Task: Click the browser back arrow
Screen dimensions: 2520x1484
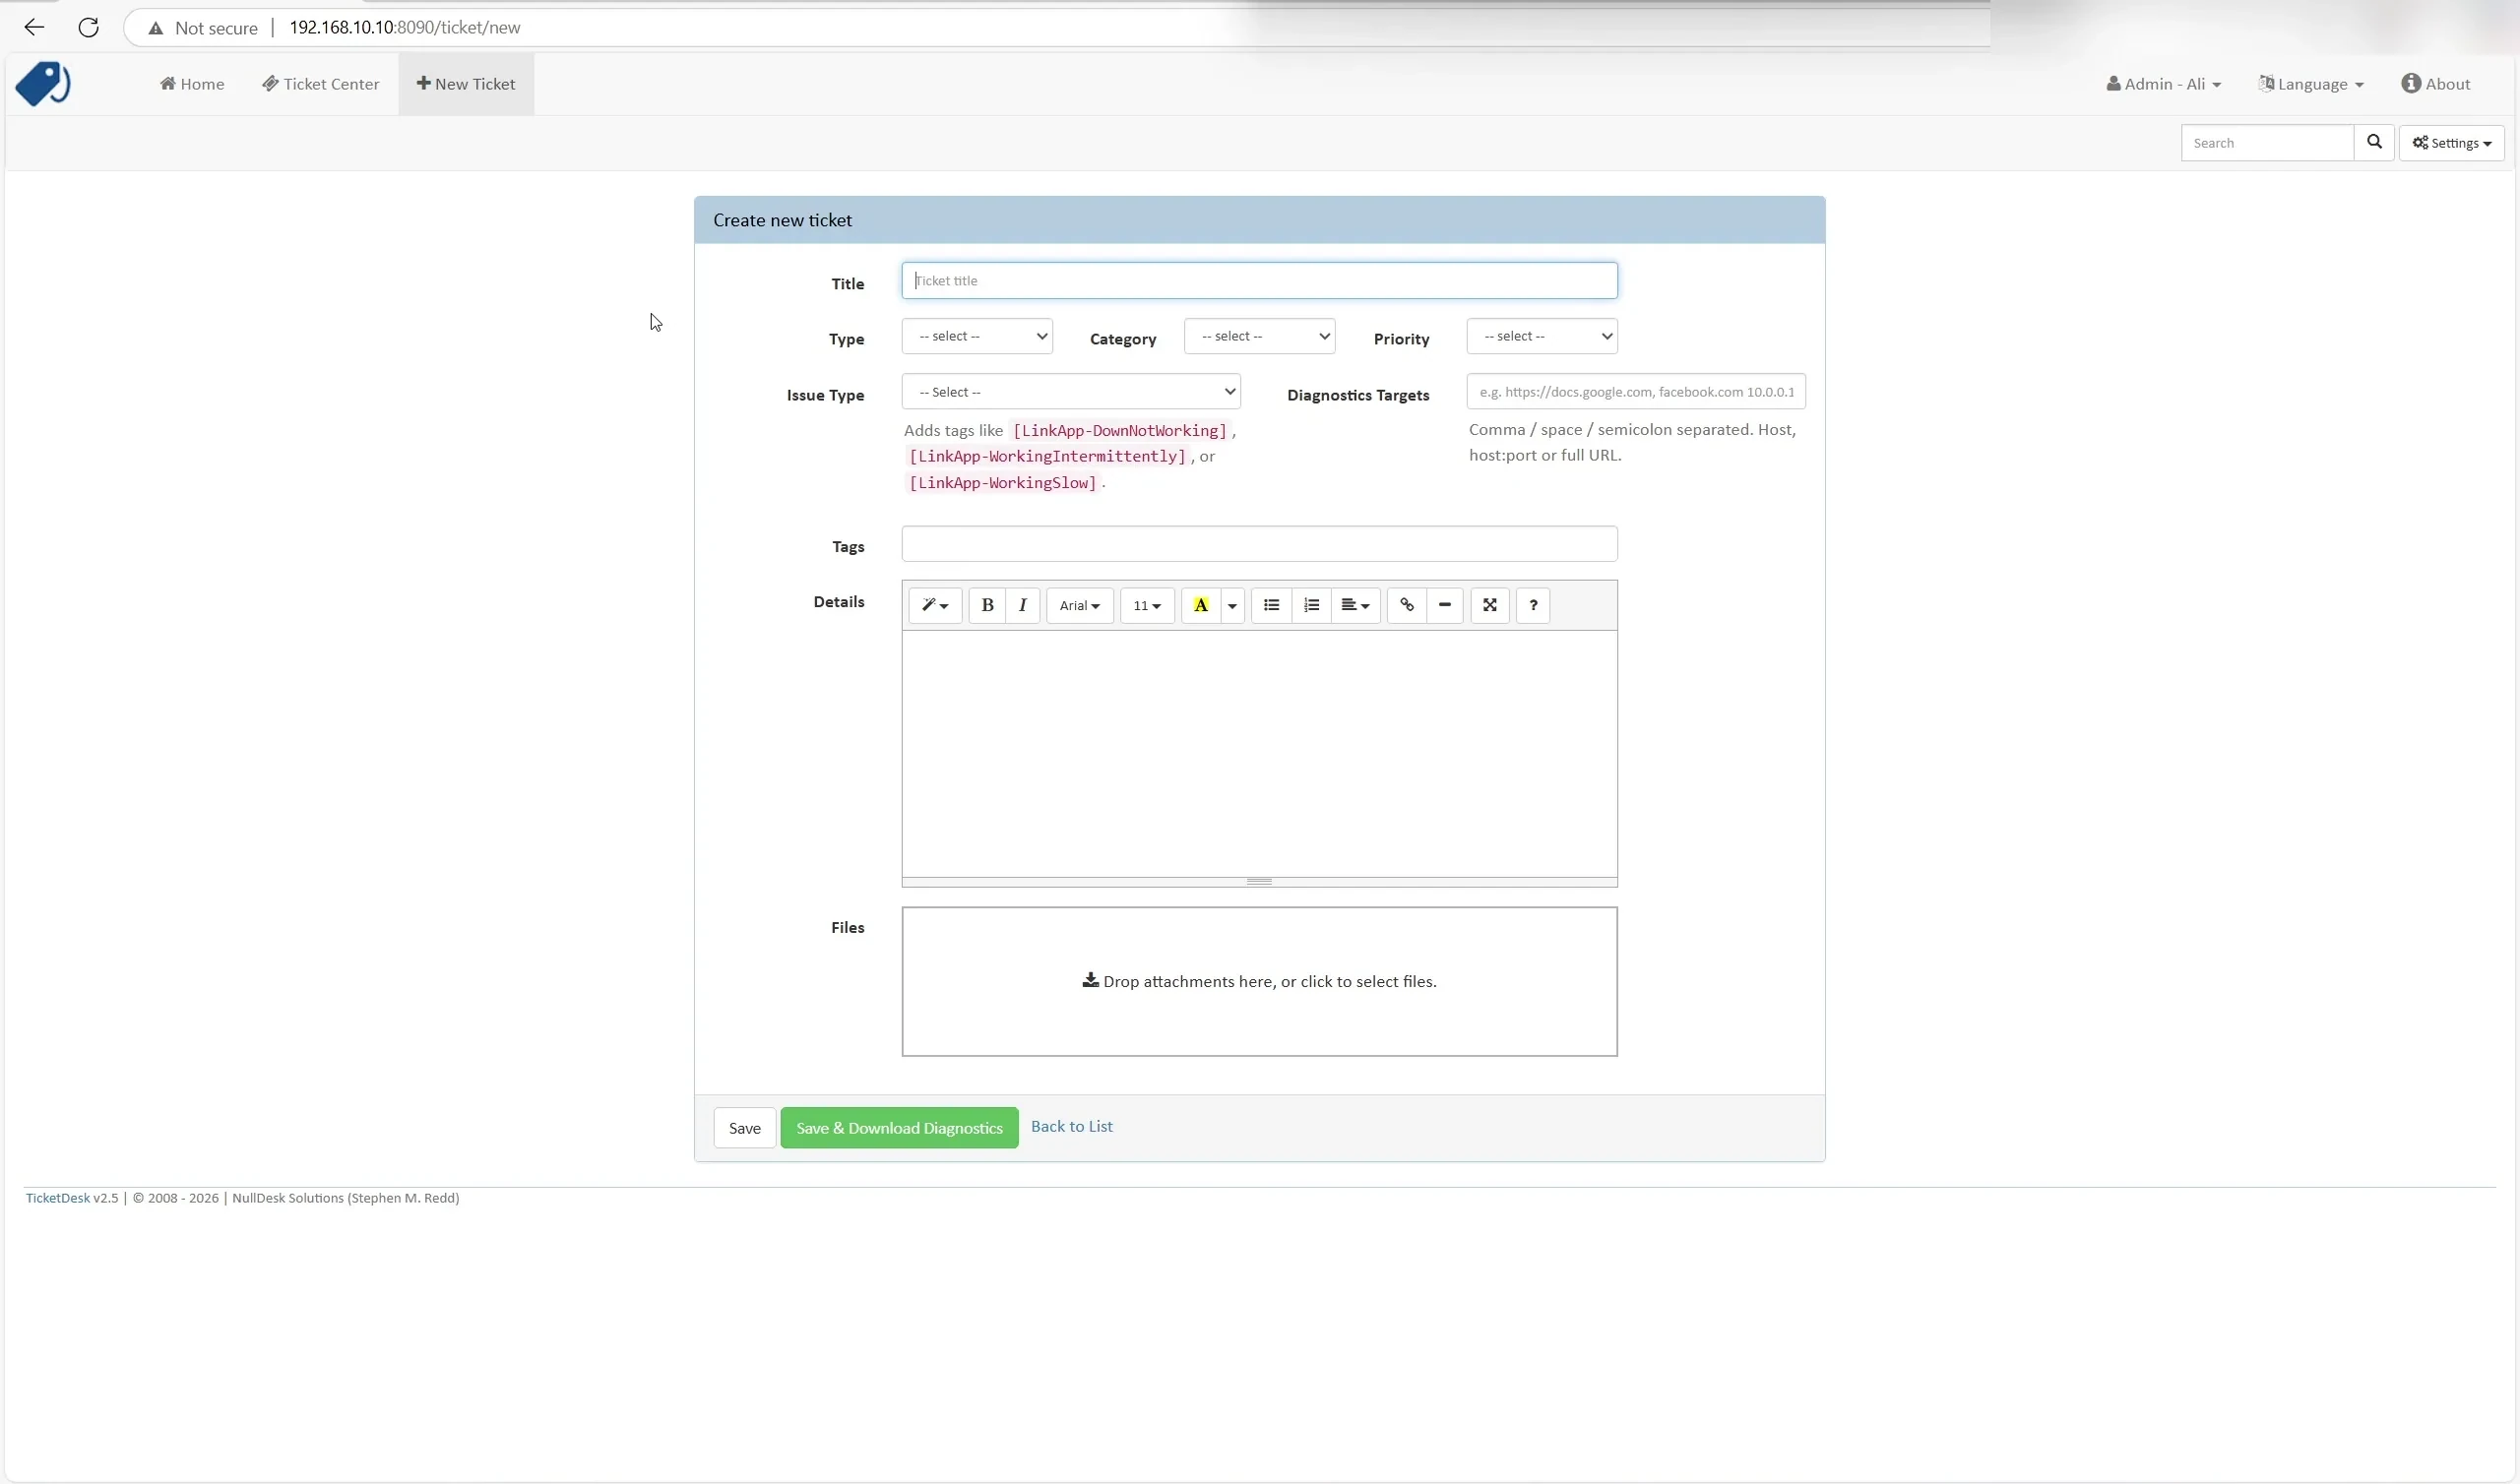Action: pyautogui.click(x=34, y=28)
